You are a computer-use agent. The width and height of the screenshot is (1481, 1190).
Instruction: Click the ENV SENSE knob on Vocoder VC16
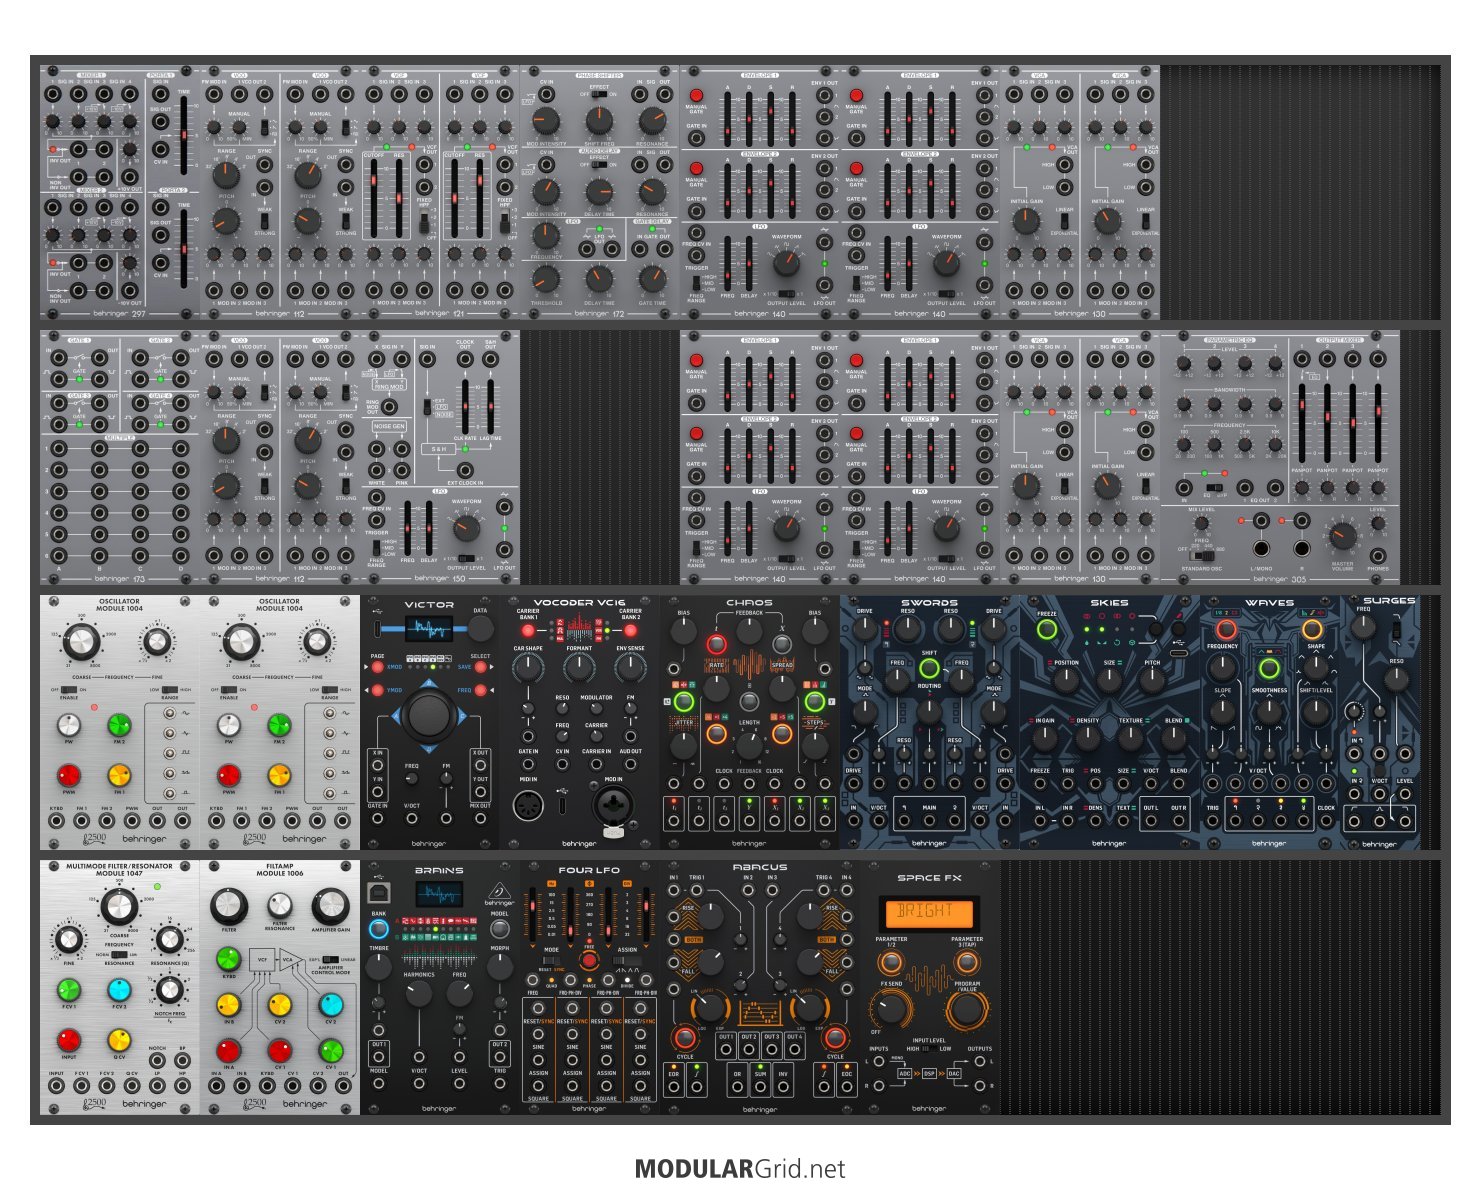630,670
